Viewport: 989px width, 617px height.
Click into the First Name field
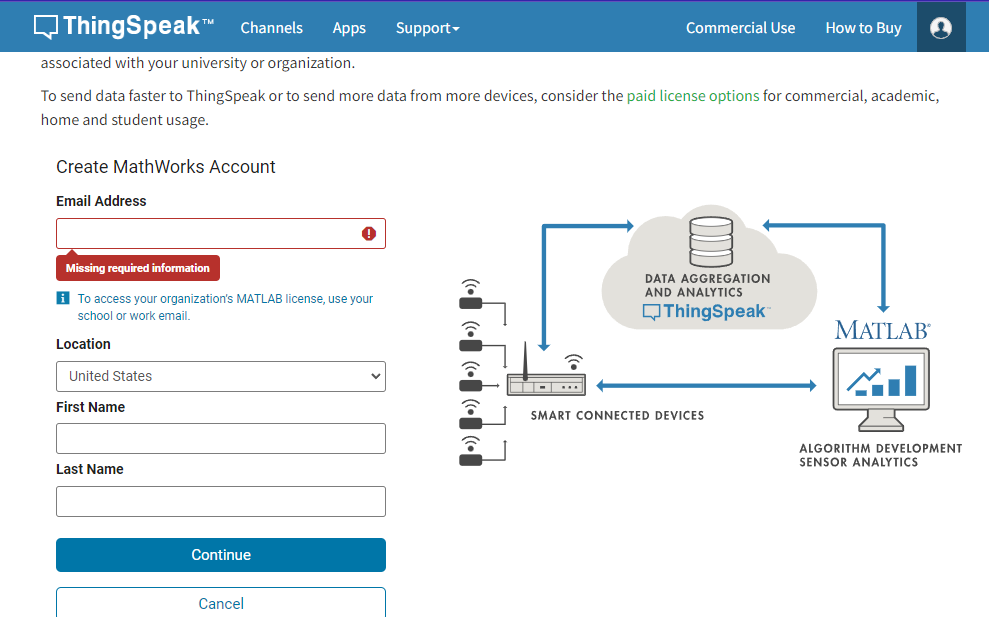pyautogui.click(x=221, y=438)
